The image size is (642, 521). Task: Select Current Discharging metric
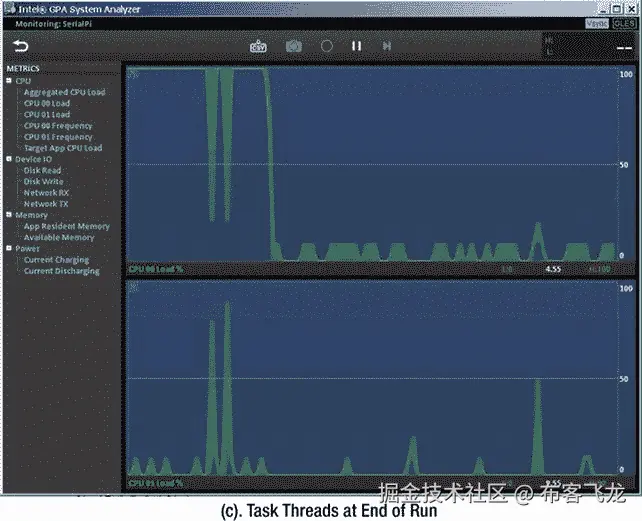(x=61, y=271)
